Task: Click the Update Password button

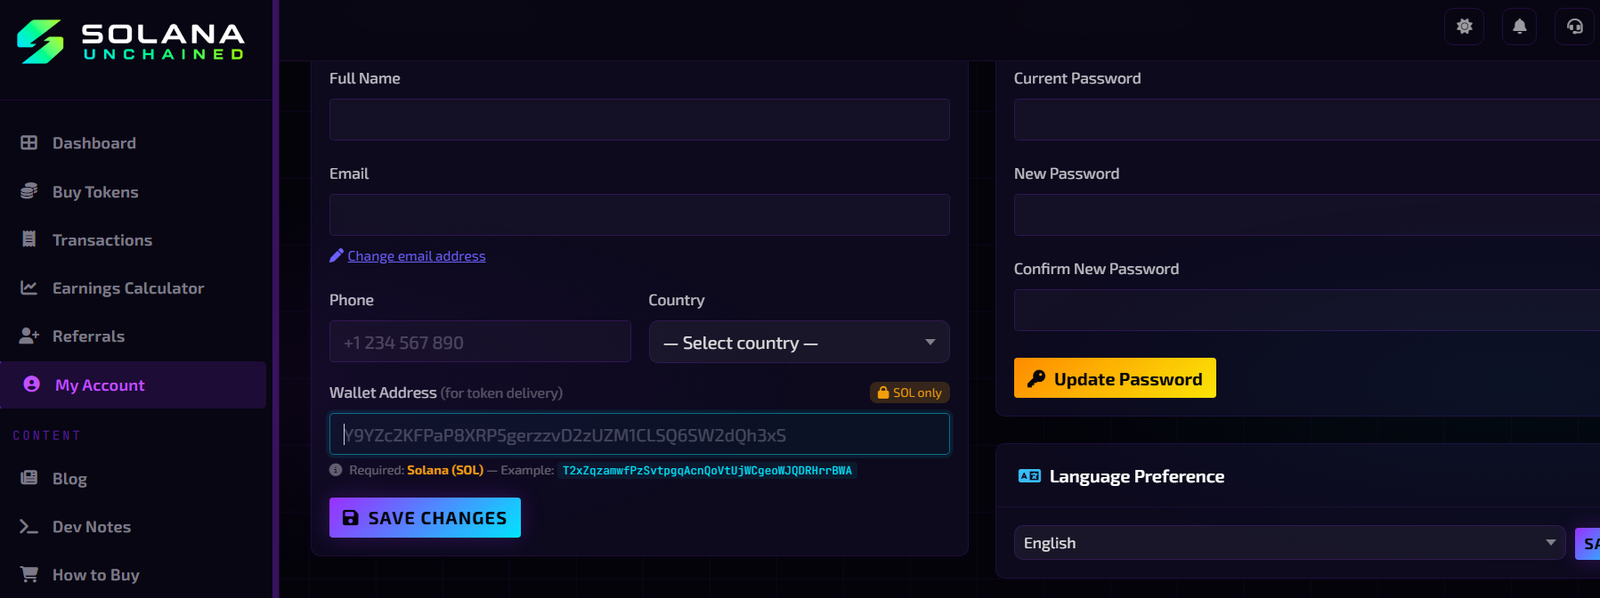Action: pyautogui.click(x=1115, y=378)
